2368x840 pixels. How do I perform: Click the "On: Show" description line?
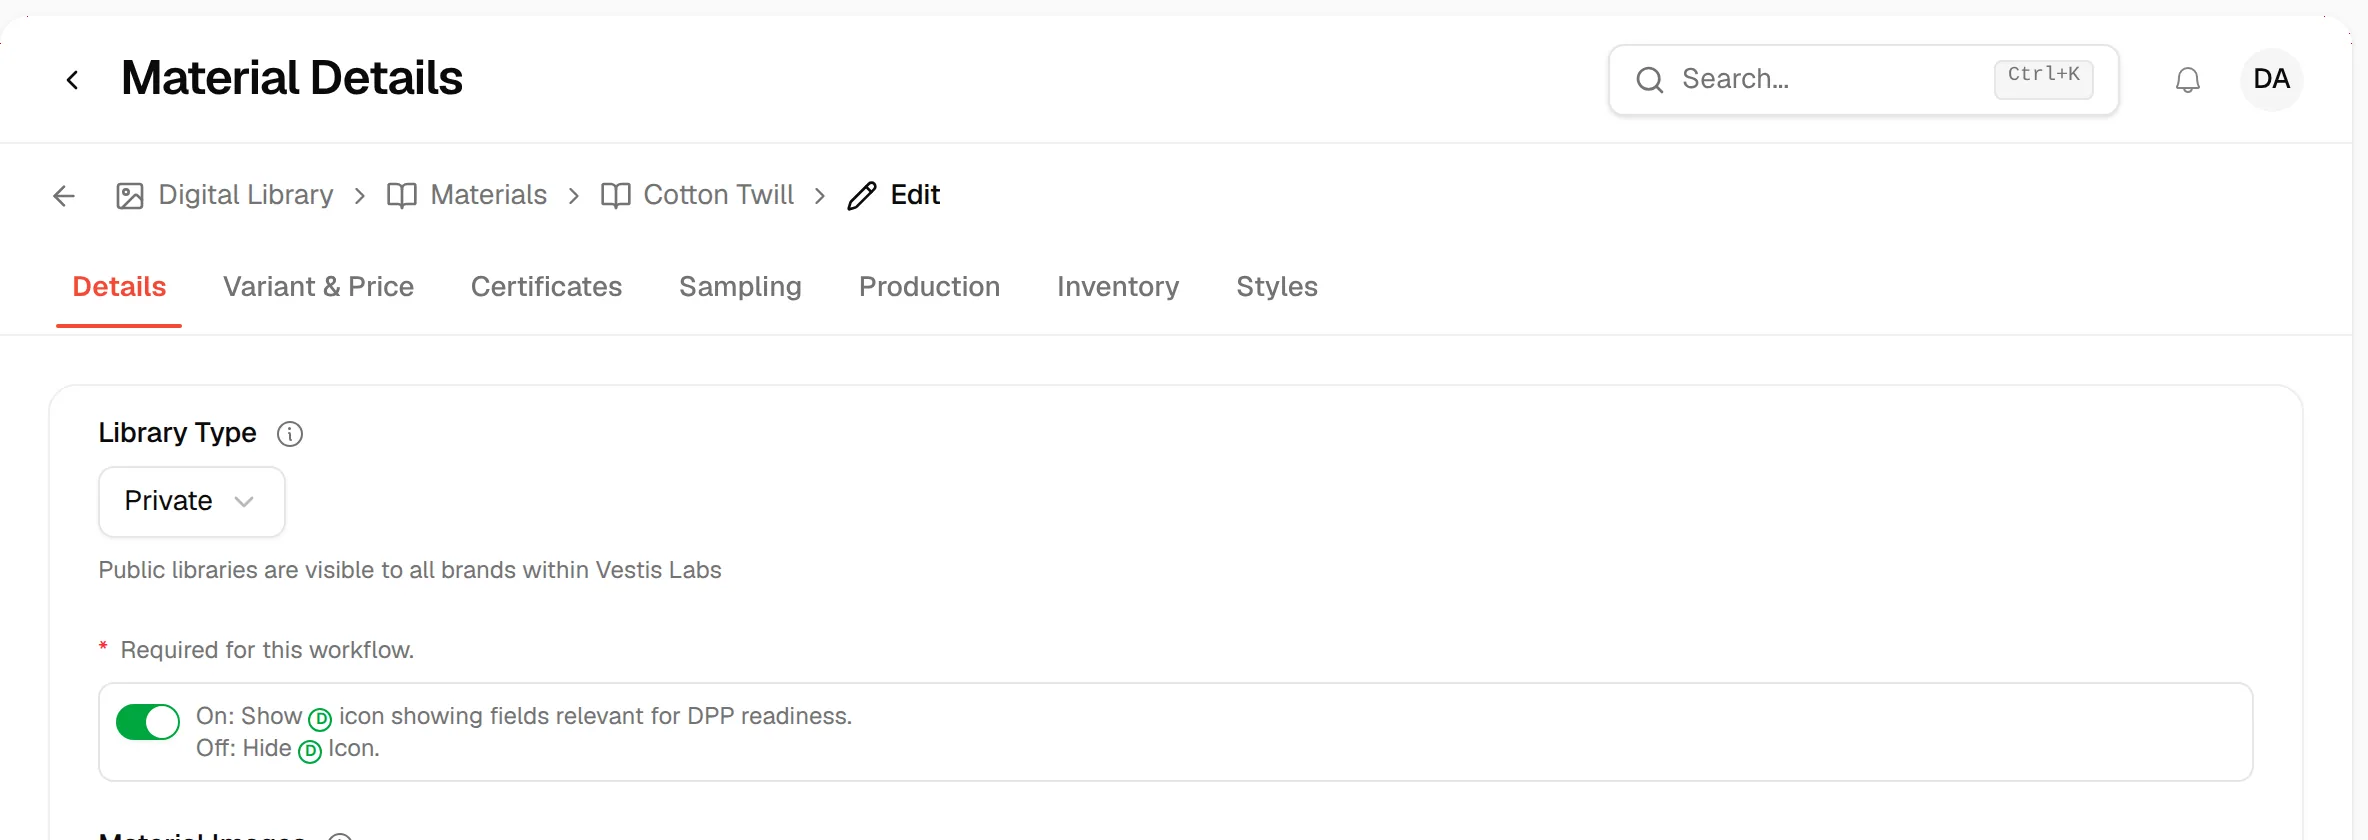click(x=524, y=717)
